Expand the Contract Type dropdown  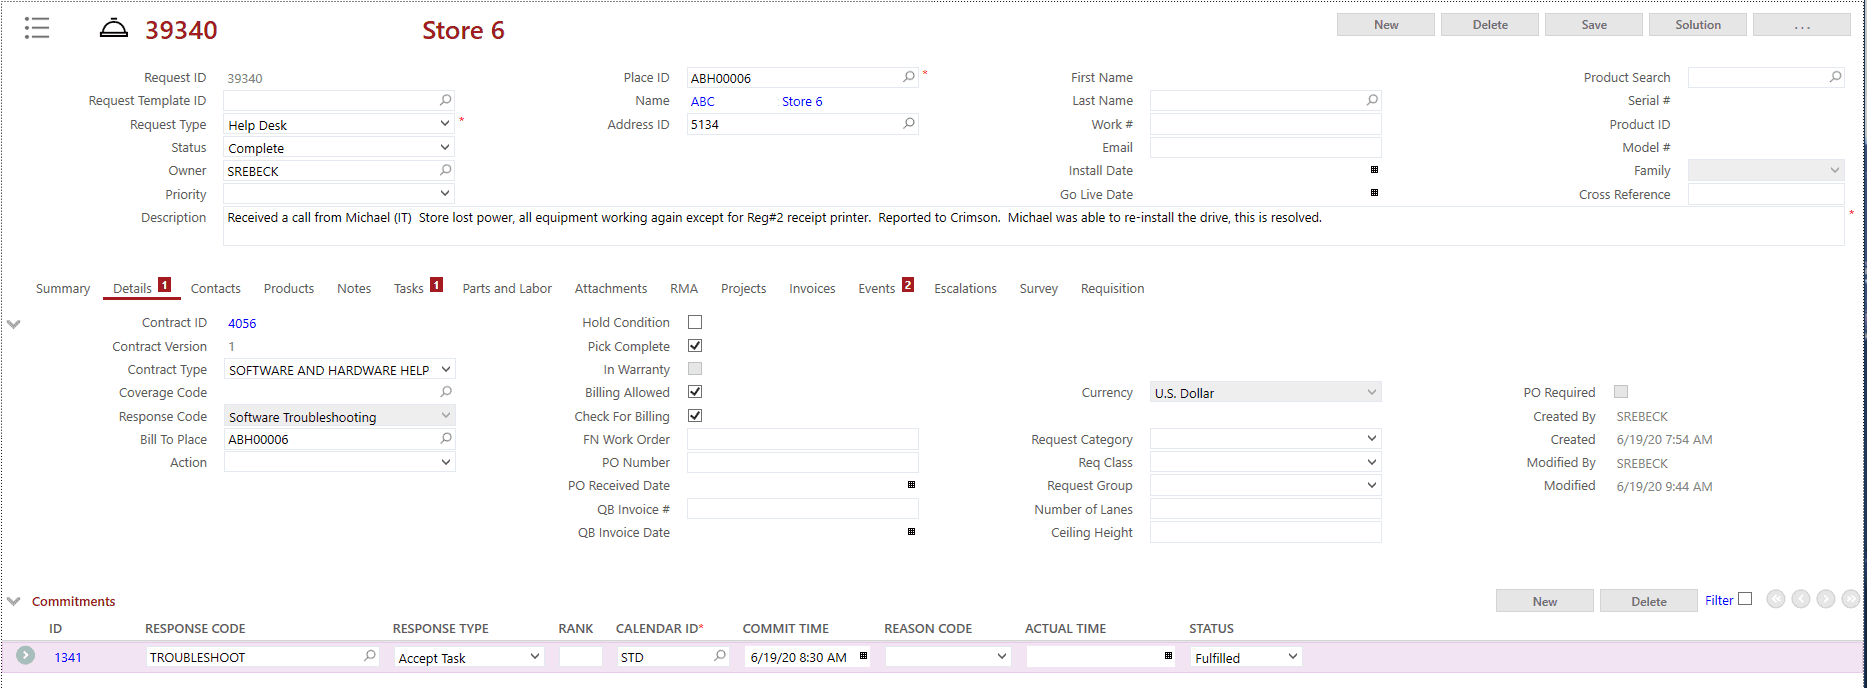tap(446, 369)
